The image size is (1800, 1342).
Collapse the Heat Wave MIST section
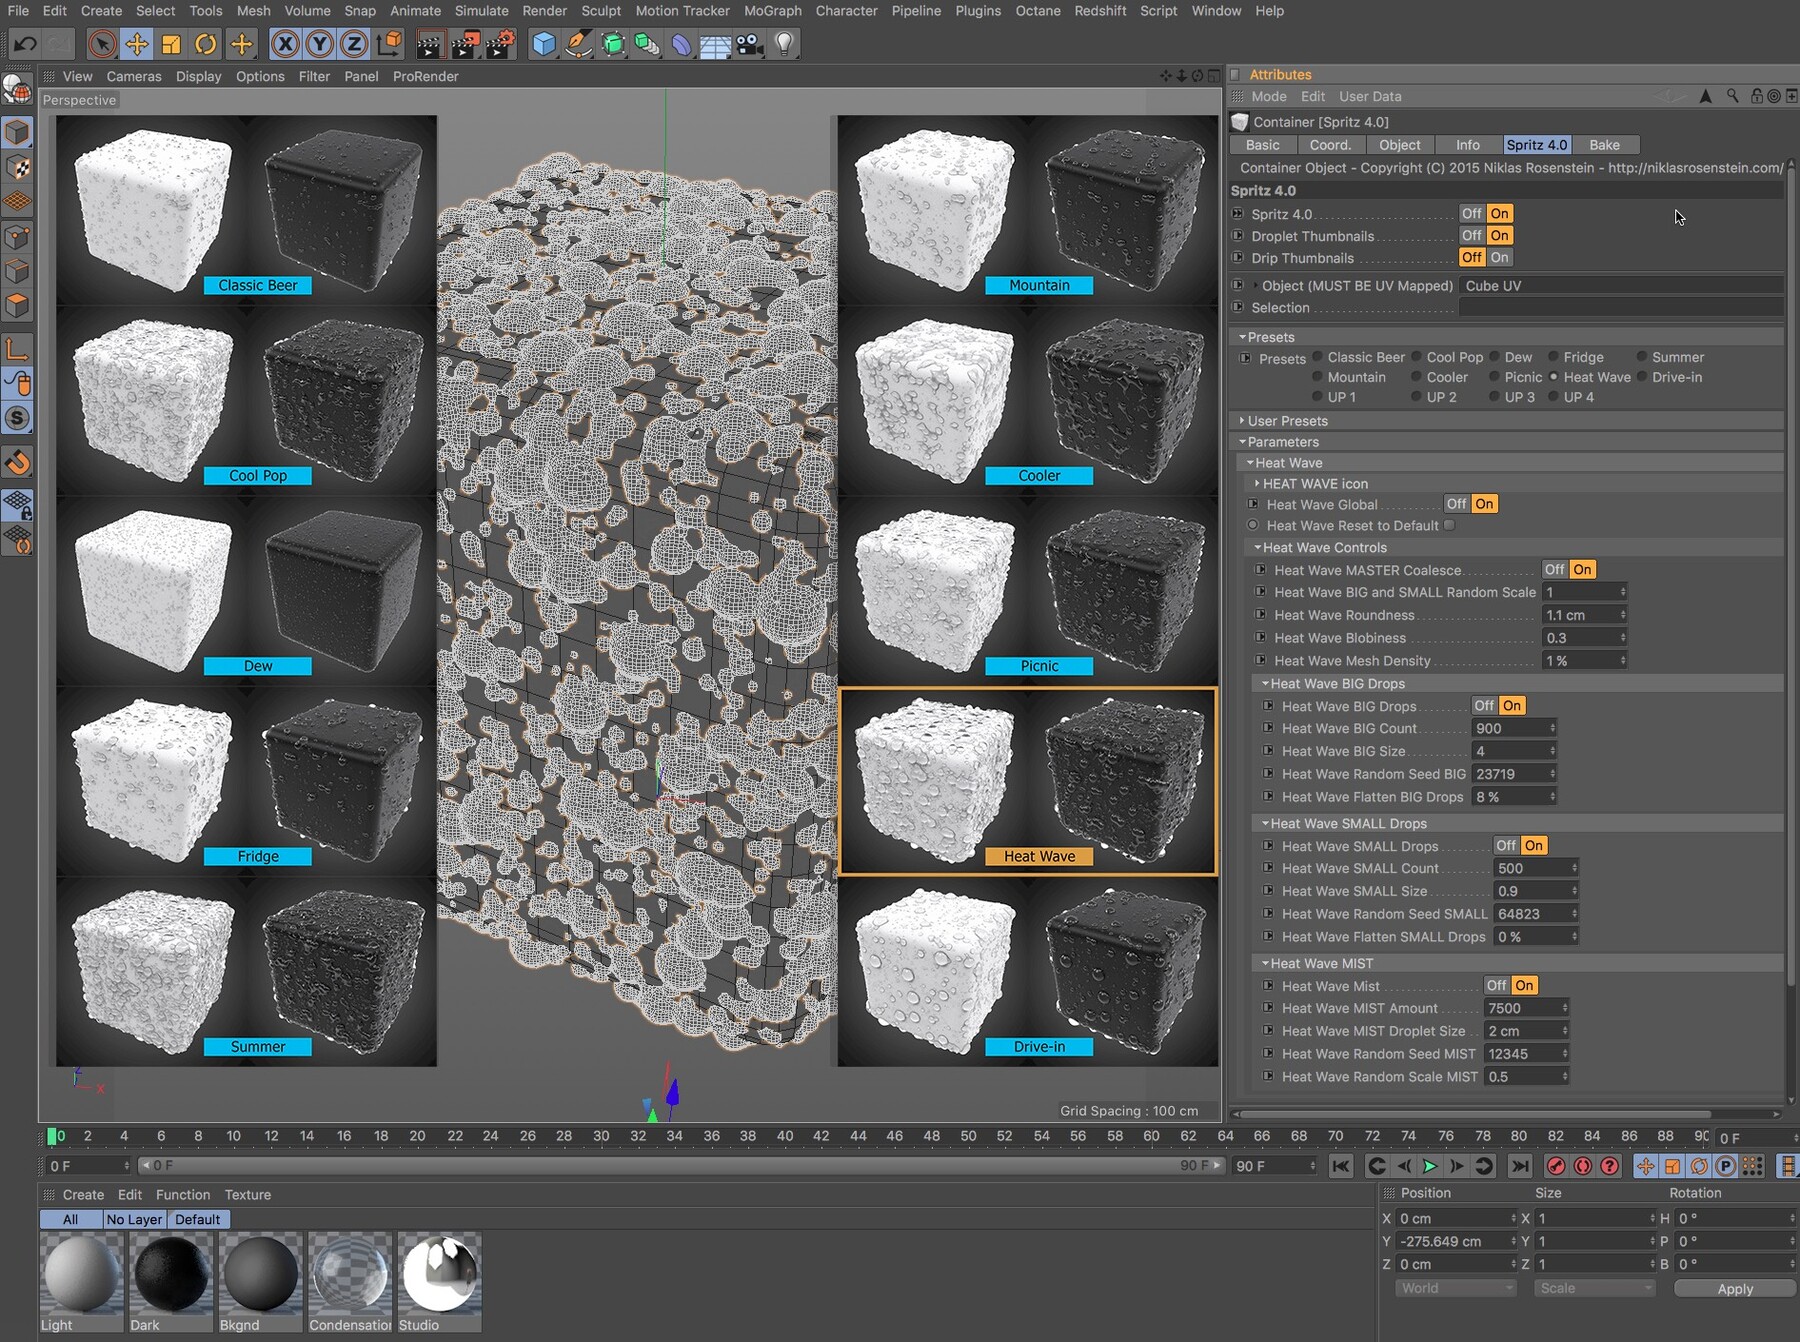click(1265, 963)
